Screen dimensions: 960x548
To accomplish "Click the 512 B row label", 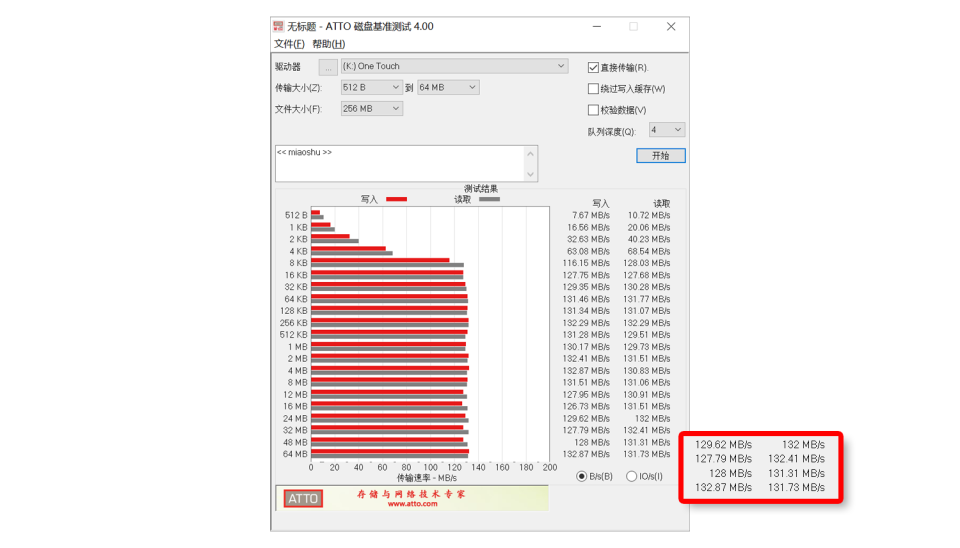I will [296, 216].
